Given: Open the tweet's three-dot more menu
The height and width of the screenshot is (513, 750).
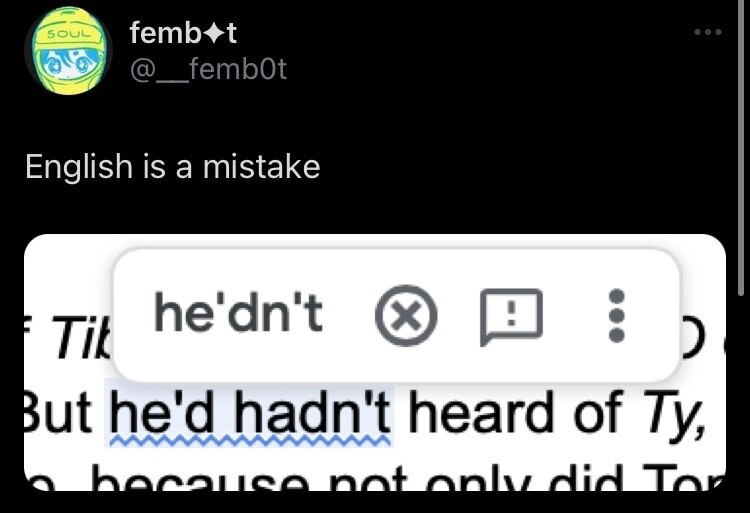Looking at the screenshot, I should [x=707, y=32].
